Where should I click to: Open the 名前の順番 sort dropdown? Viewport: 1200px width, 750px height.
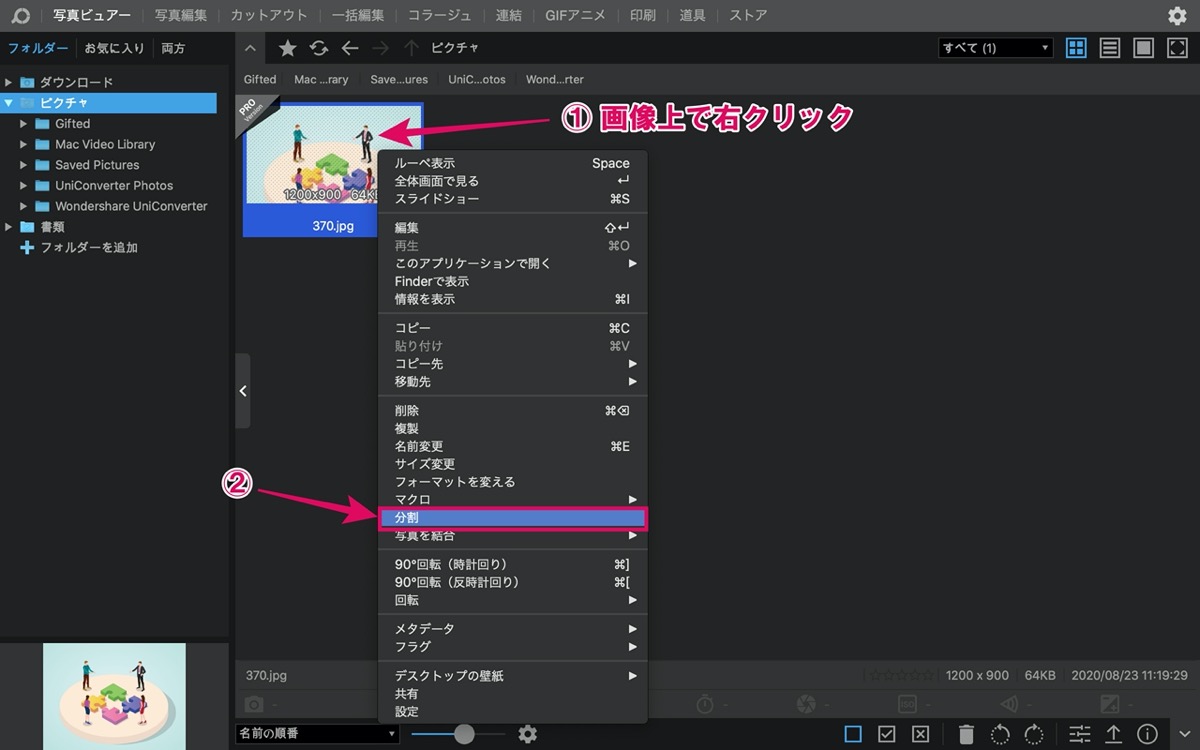point(318,734)
